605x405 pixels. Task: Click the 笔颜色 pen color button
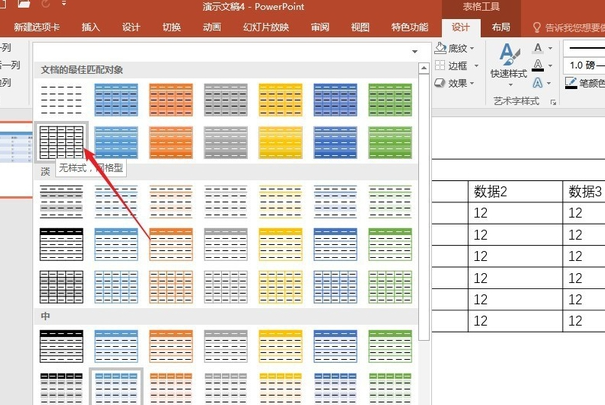[x=585, y=83]
